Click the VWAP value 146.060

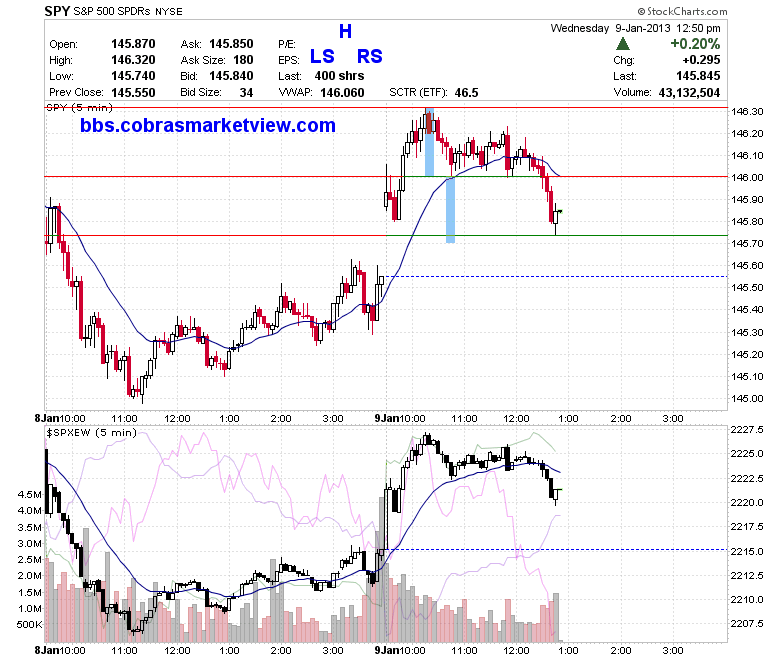342,93
